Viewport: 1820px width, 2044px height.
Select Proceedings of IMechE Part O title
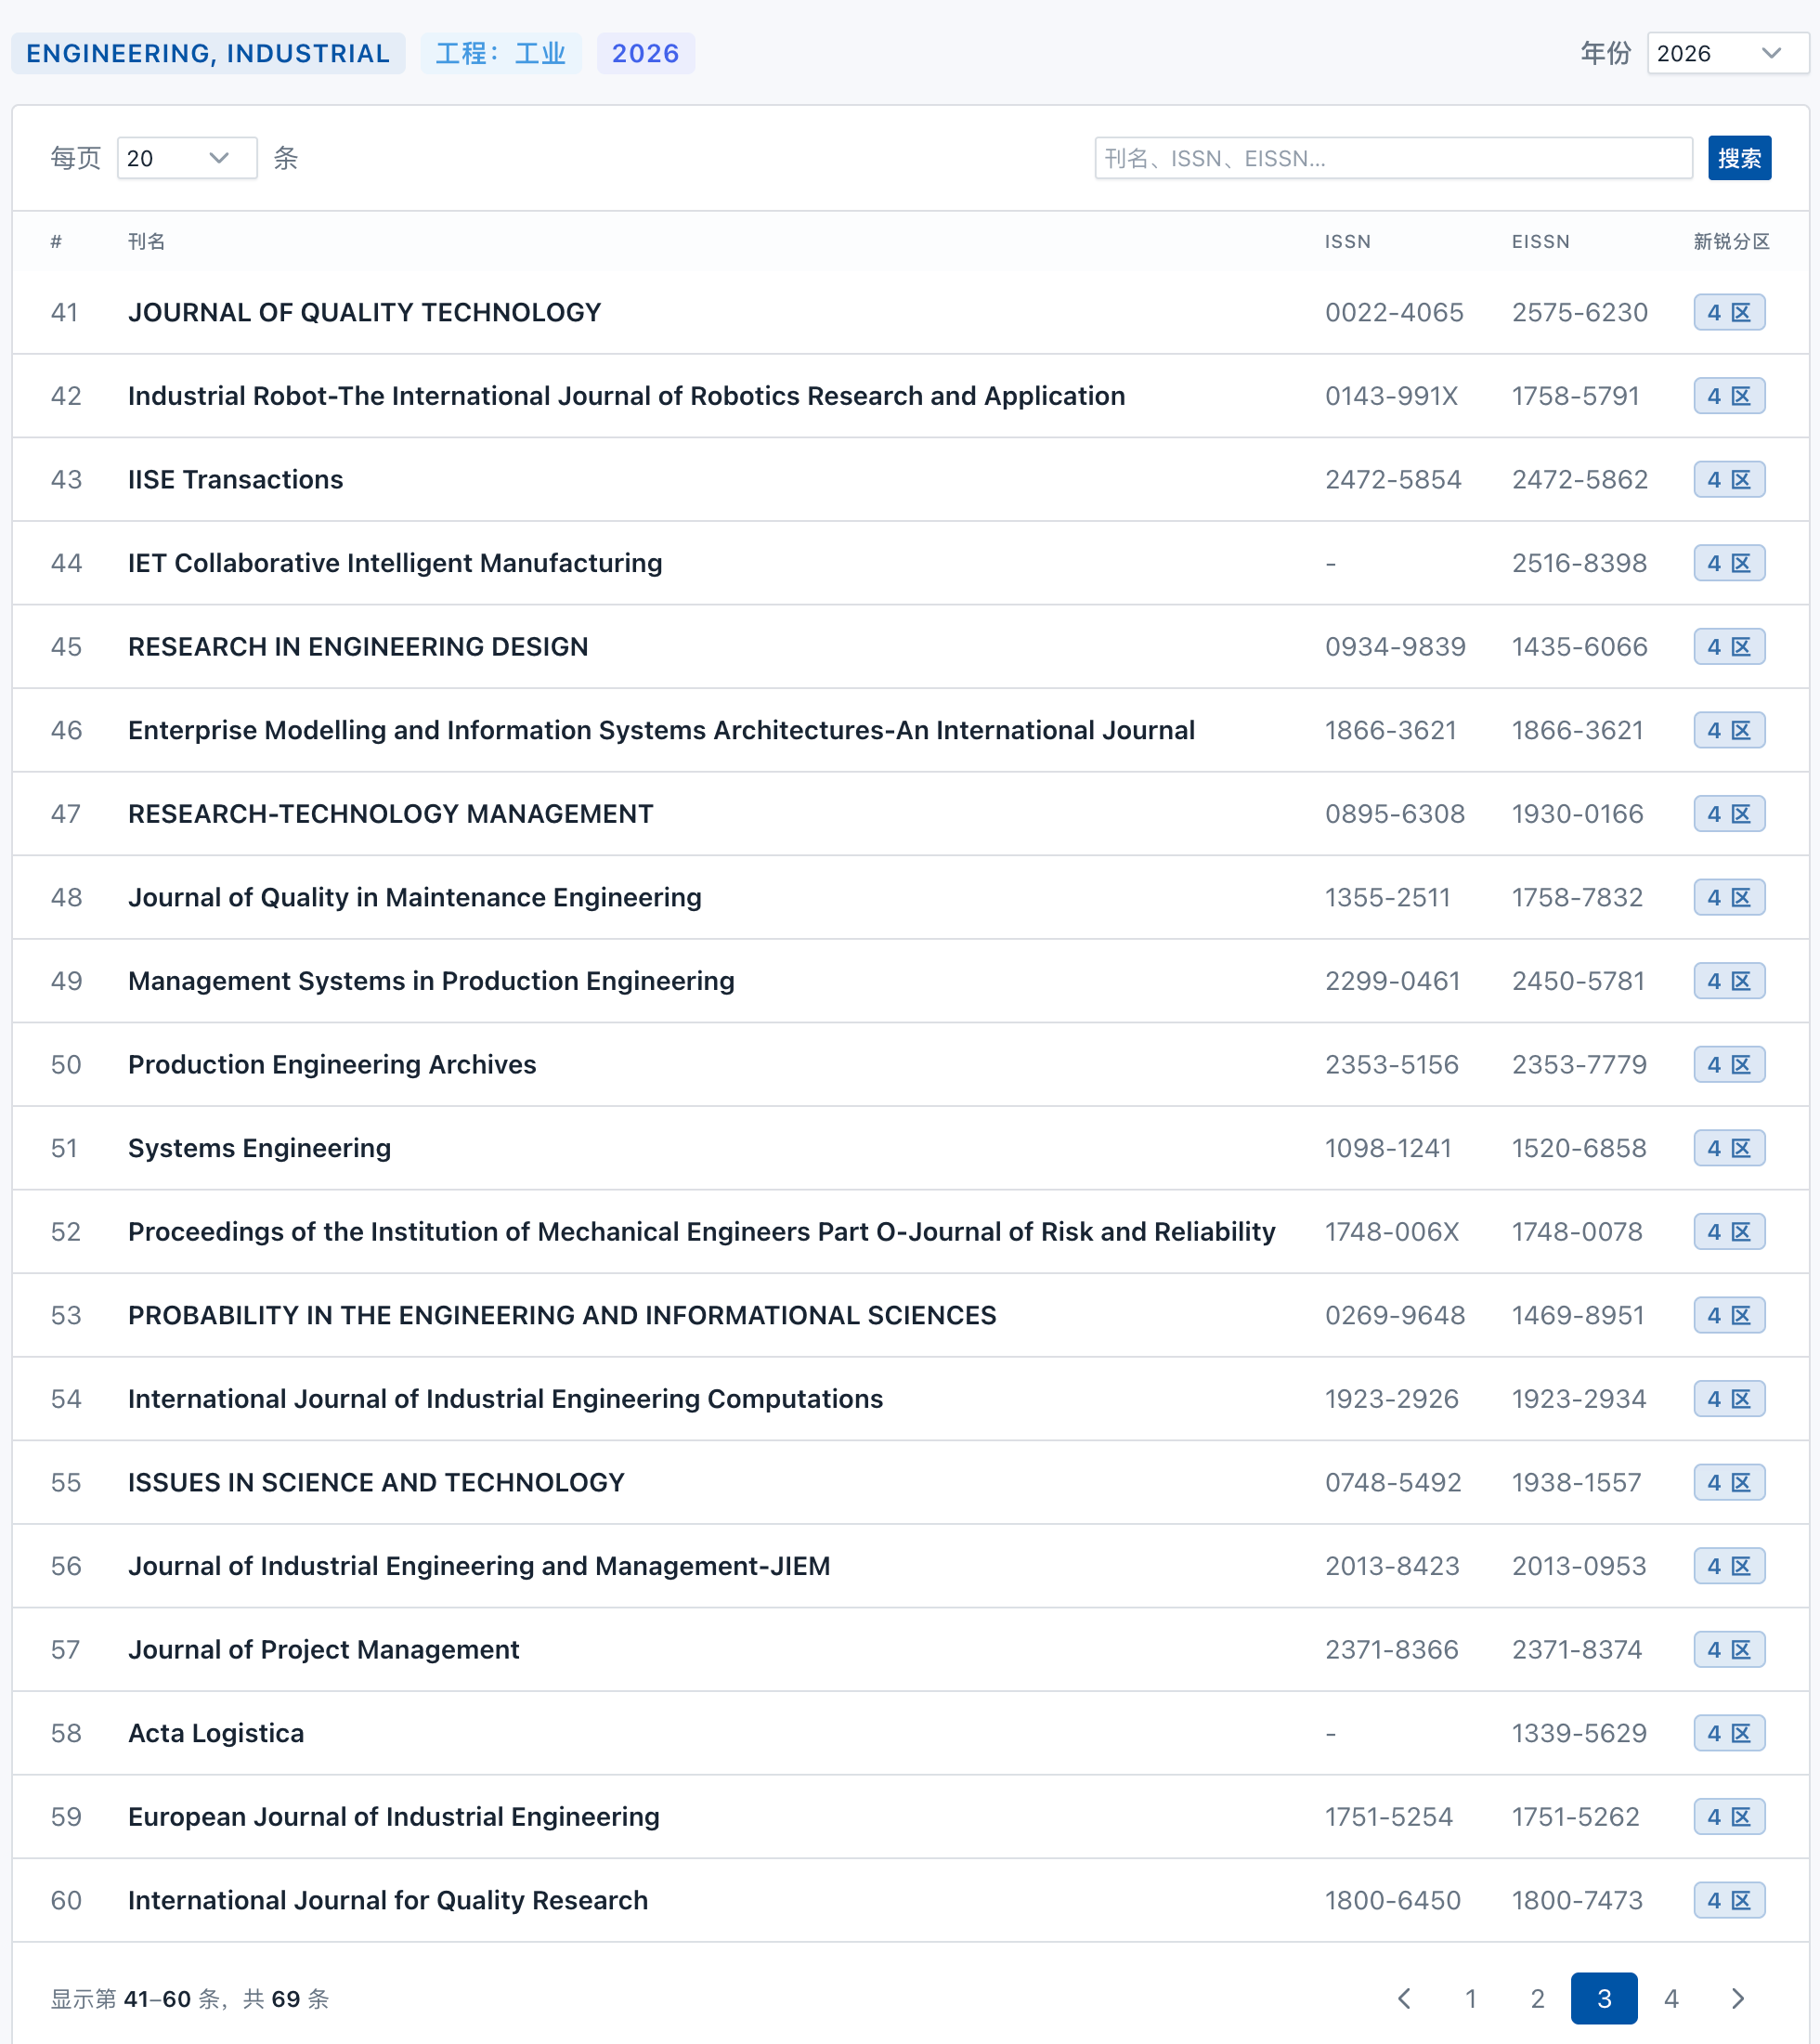(x=702, y=1231)
